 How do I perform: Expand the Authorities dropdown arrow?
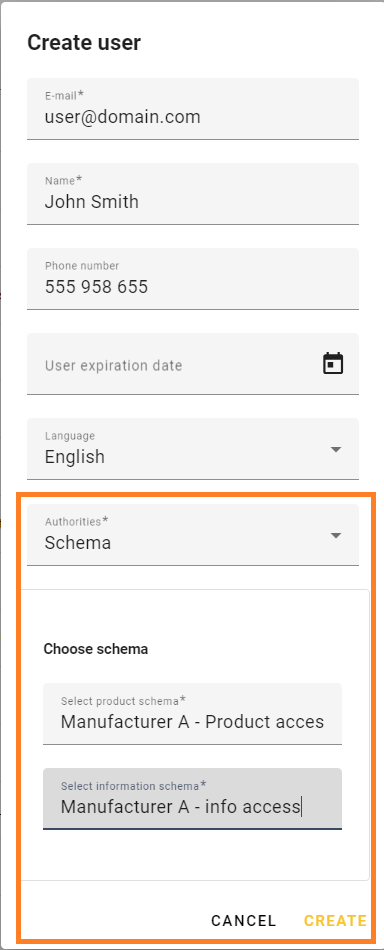click(x=336, y=536)
